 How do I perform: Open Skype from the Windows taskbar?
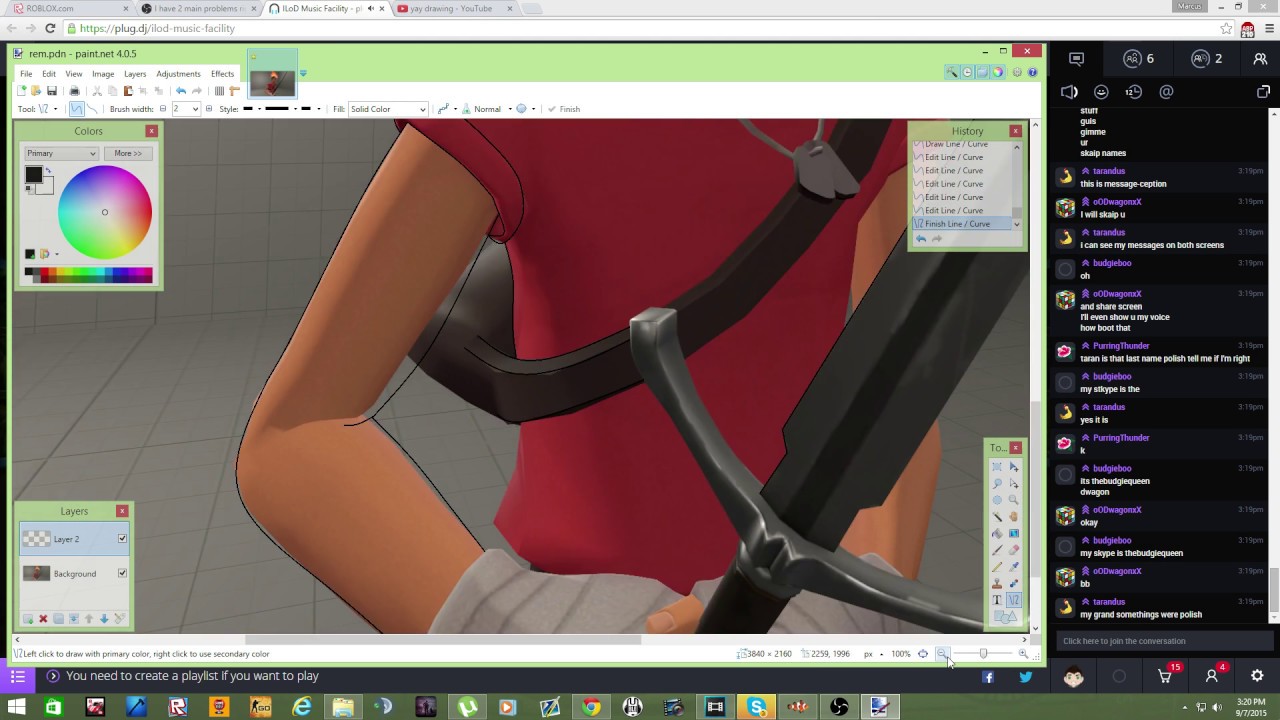[757, 707]
